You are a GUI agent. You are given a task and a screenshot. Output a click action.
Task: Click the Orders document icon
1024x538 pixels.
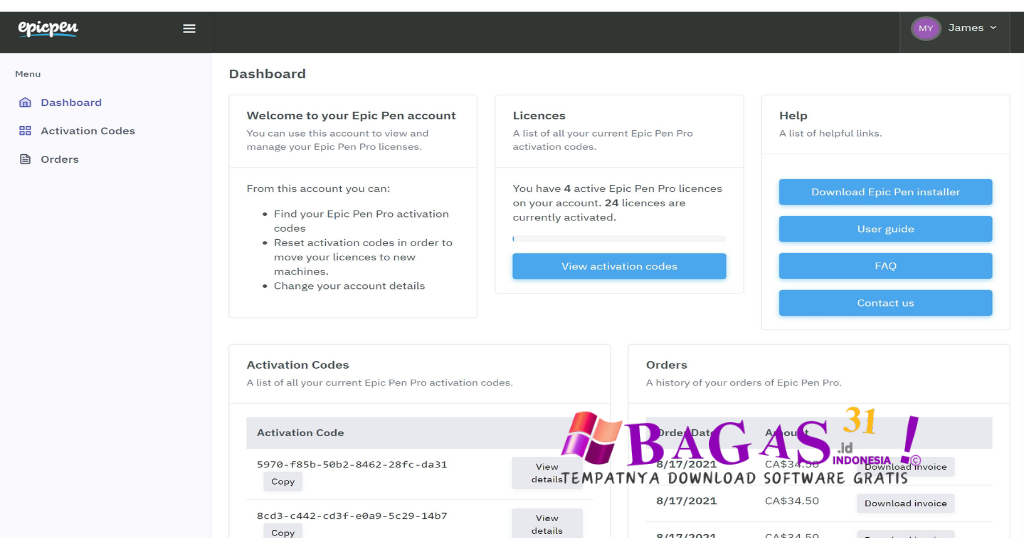coord(25,159)
